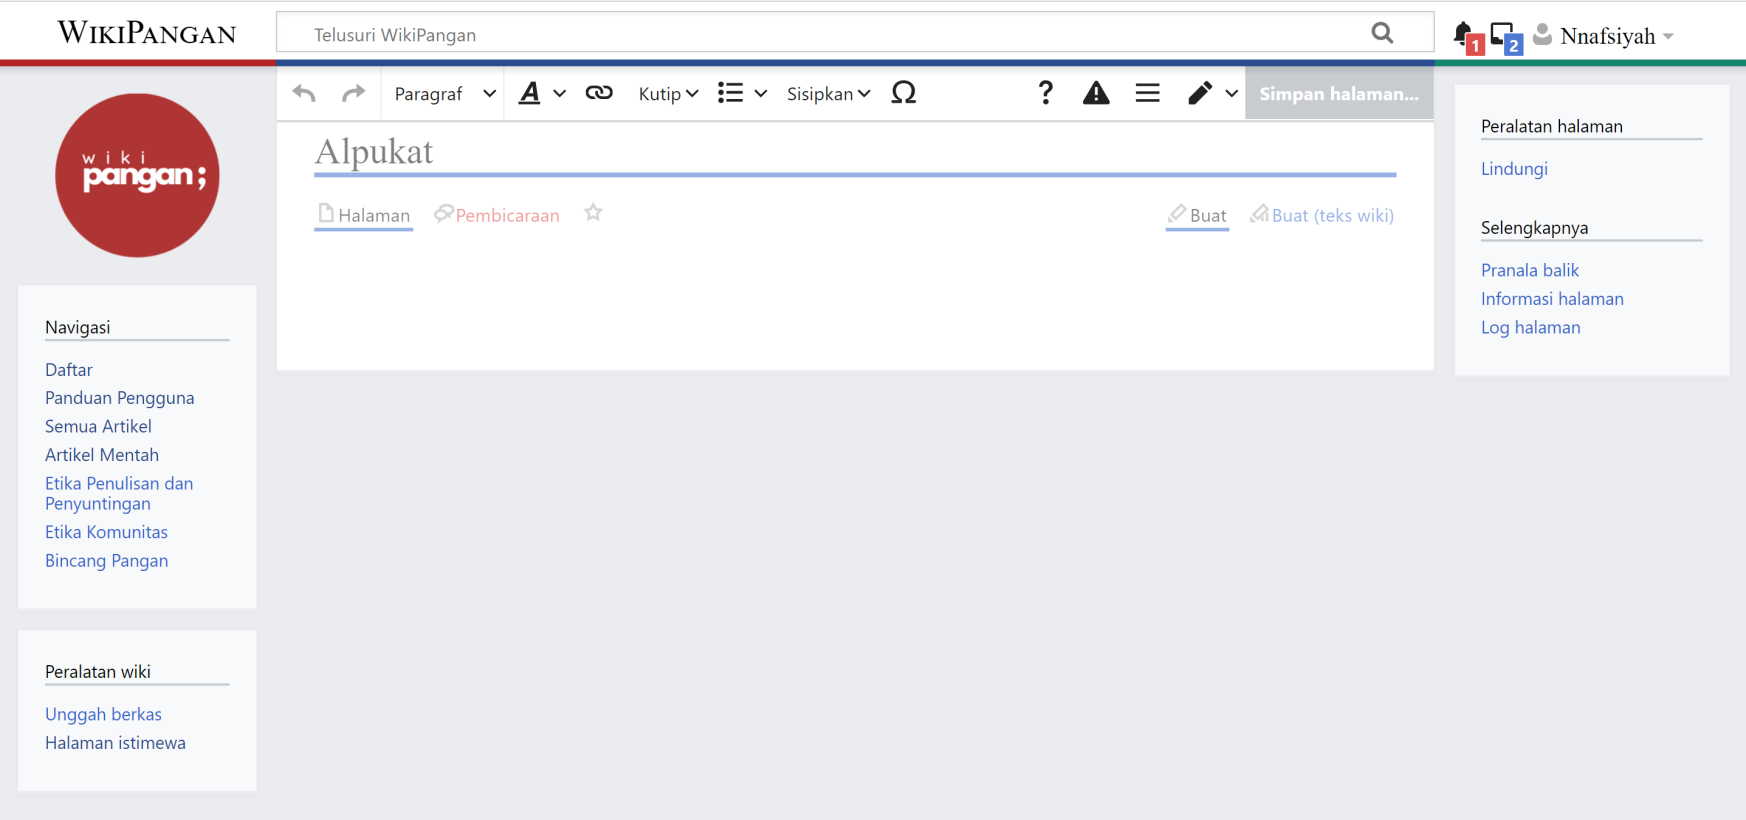Open the notices icon with badge 2

[1504, 37]
